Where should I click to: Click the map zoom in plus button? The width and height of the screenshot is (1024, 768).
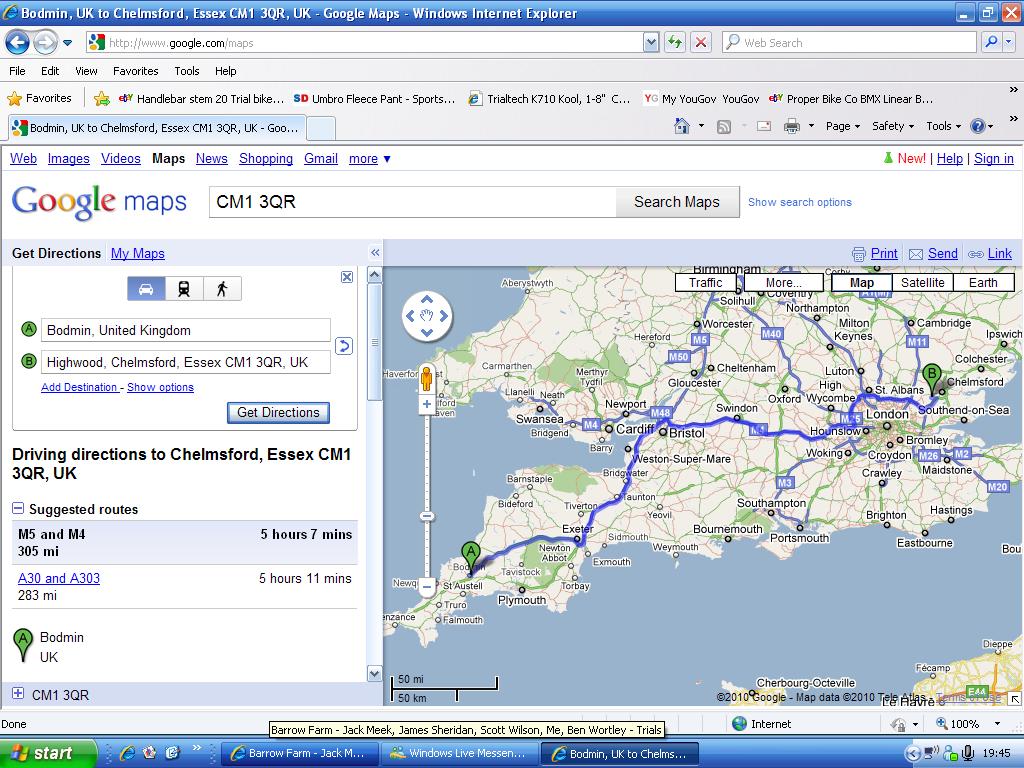tap(426, 404)
